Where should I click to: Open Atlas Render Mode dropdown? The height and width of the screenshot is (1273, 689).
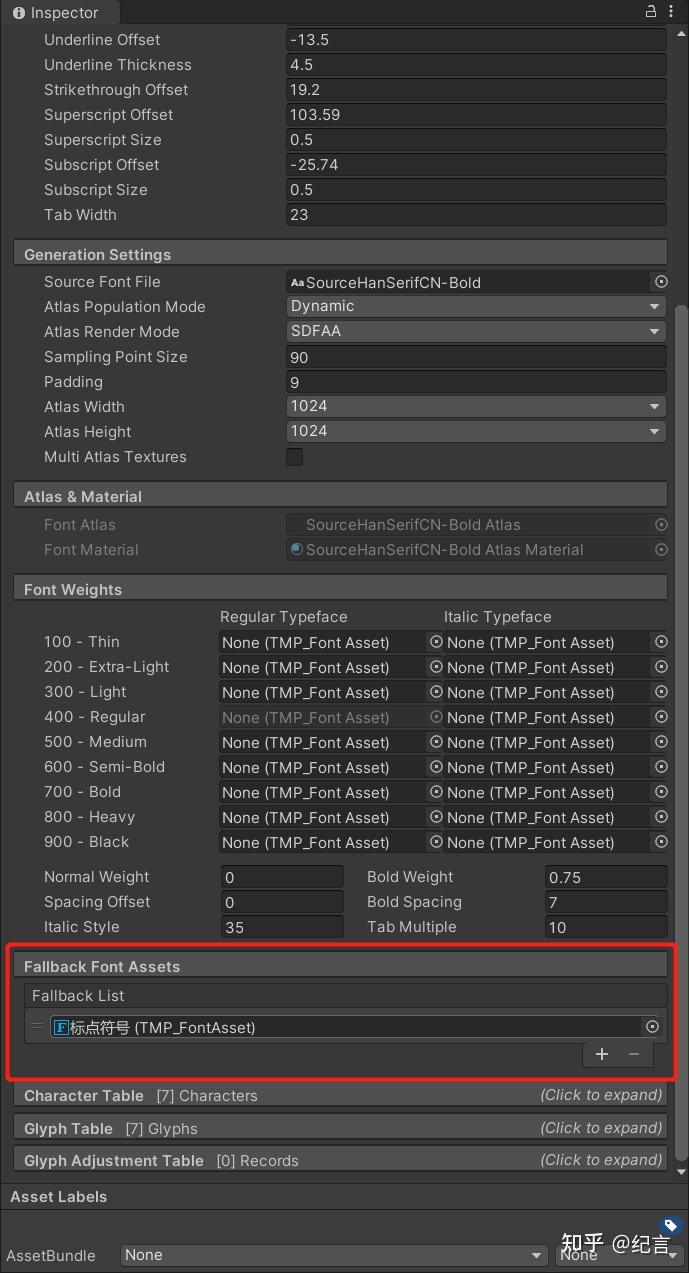476,332
